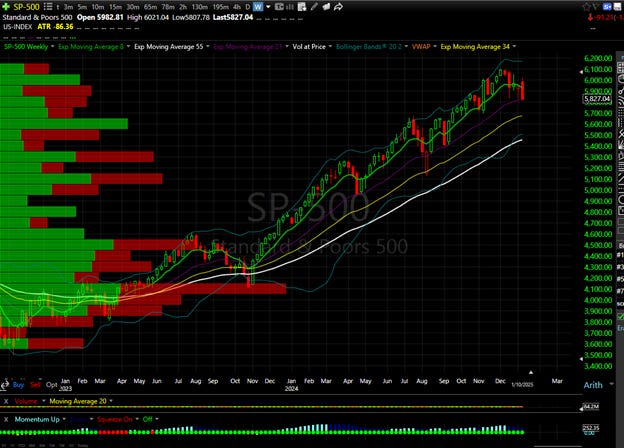Open Exp Moving Average 55 dropdown
This screenshot has width=624, height=448.
coord(207,47)
